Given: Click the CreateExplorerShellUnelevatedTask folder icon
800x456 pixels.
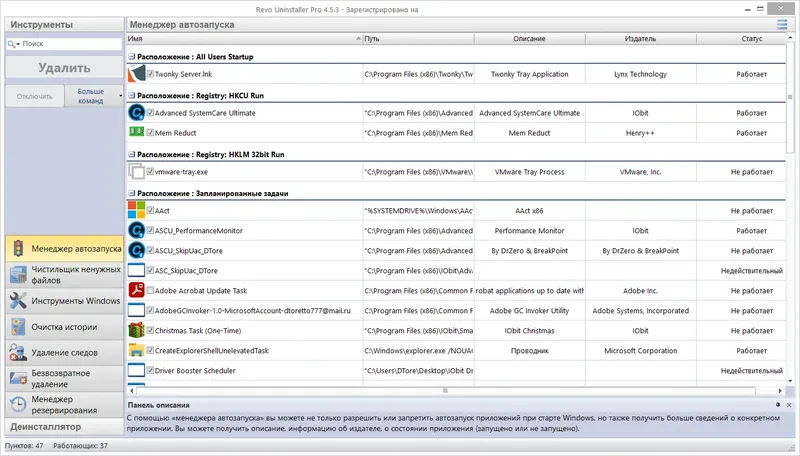Looking at the screenshot, I should click(136, 350).
